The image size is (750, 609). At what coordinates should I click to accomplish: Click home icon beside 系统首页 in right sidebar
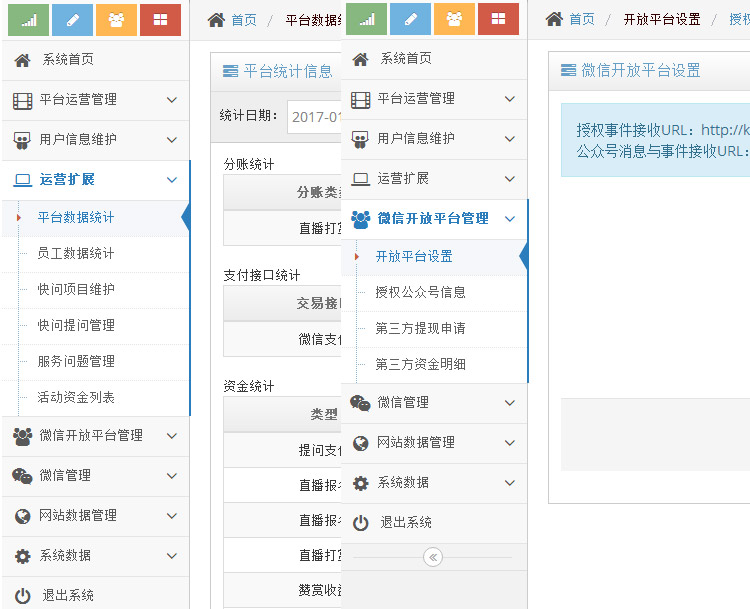(360, 59)
